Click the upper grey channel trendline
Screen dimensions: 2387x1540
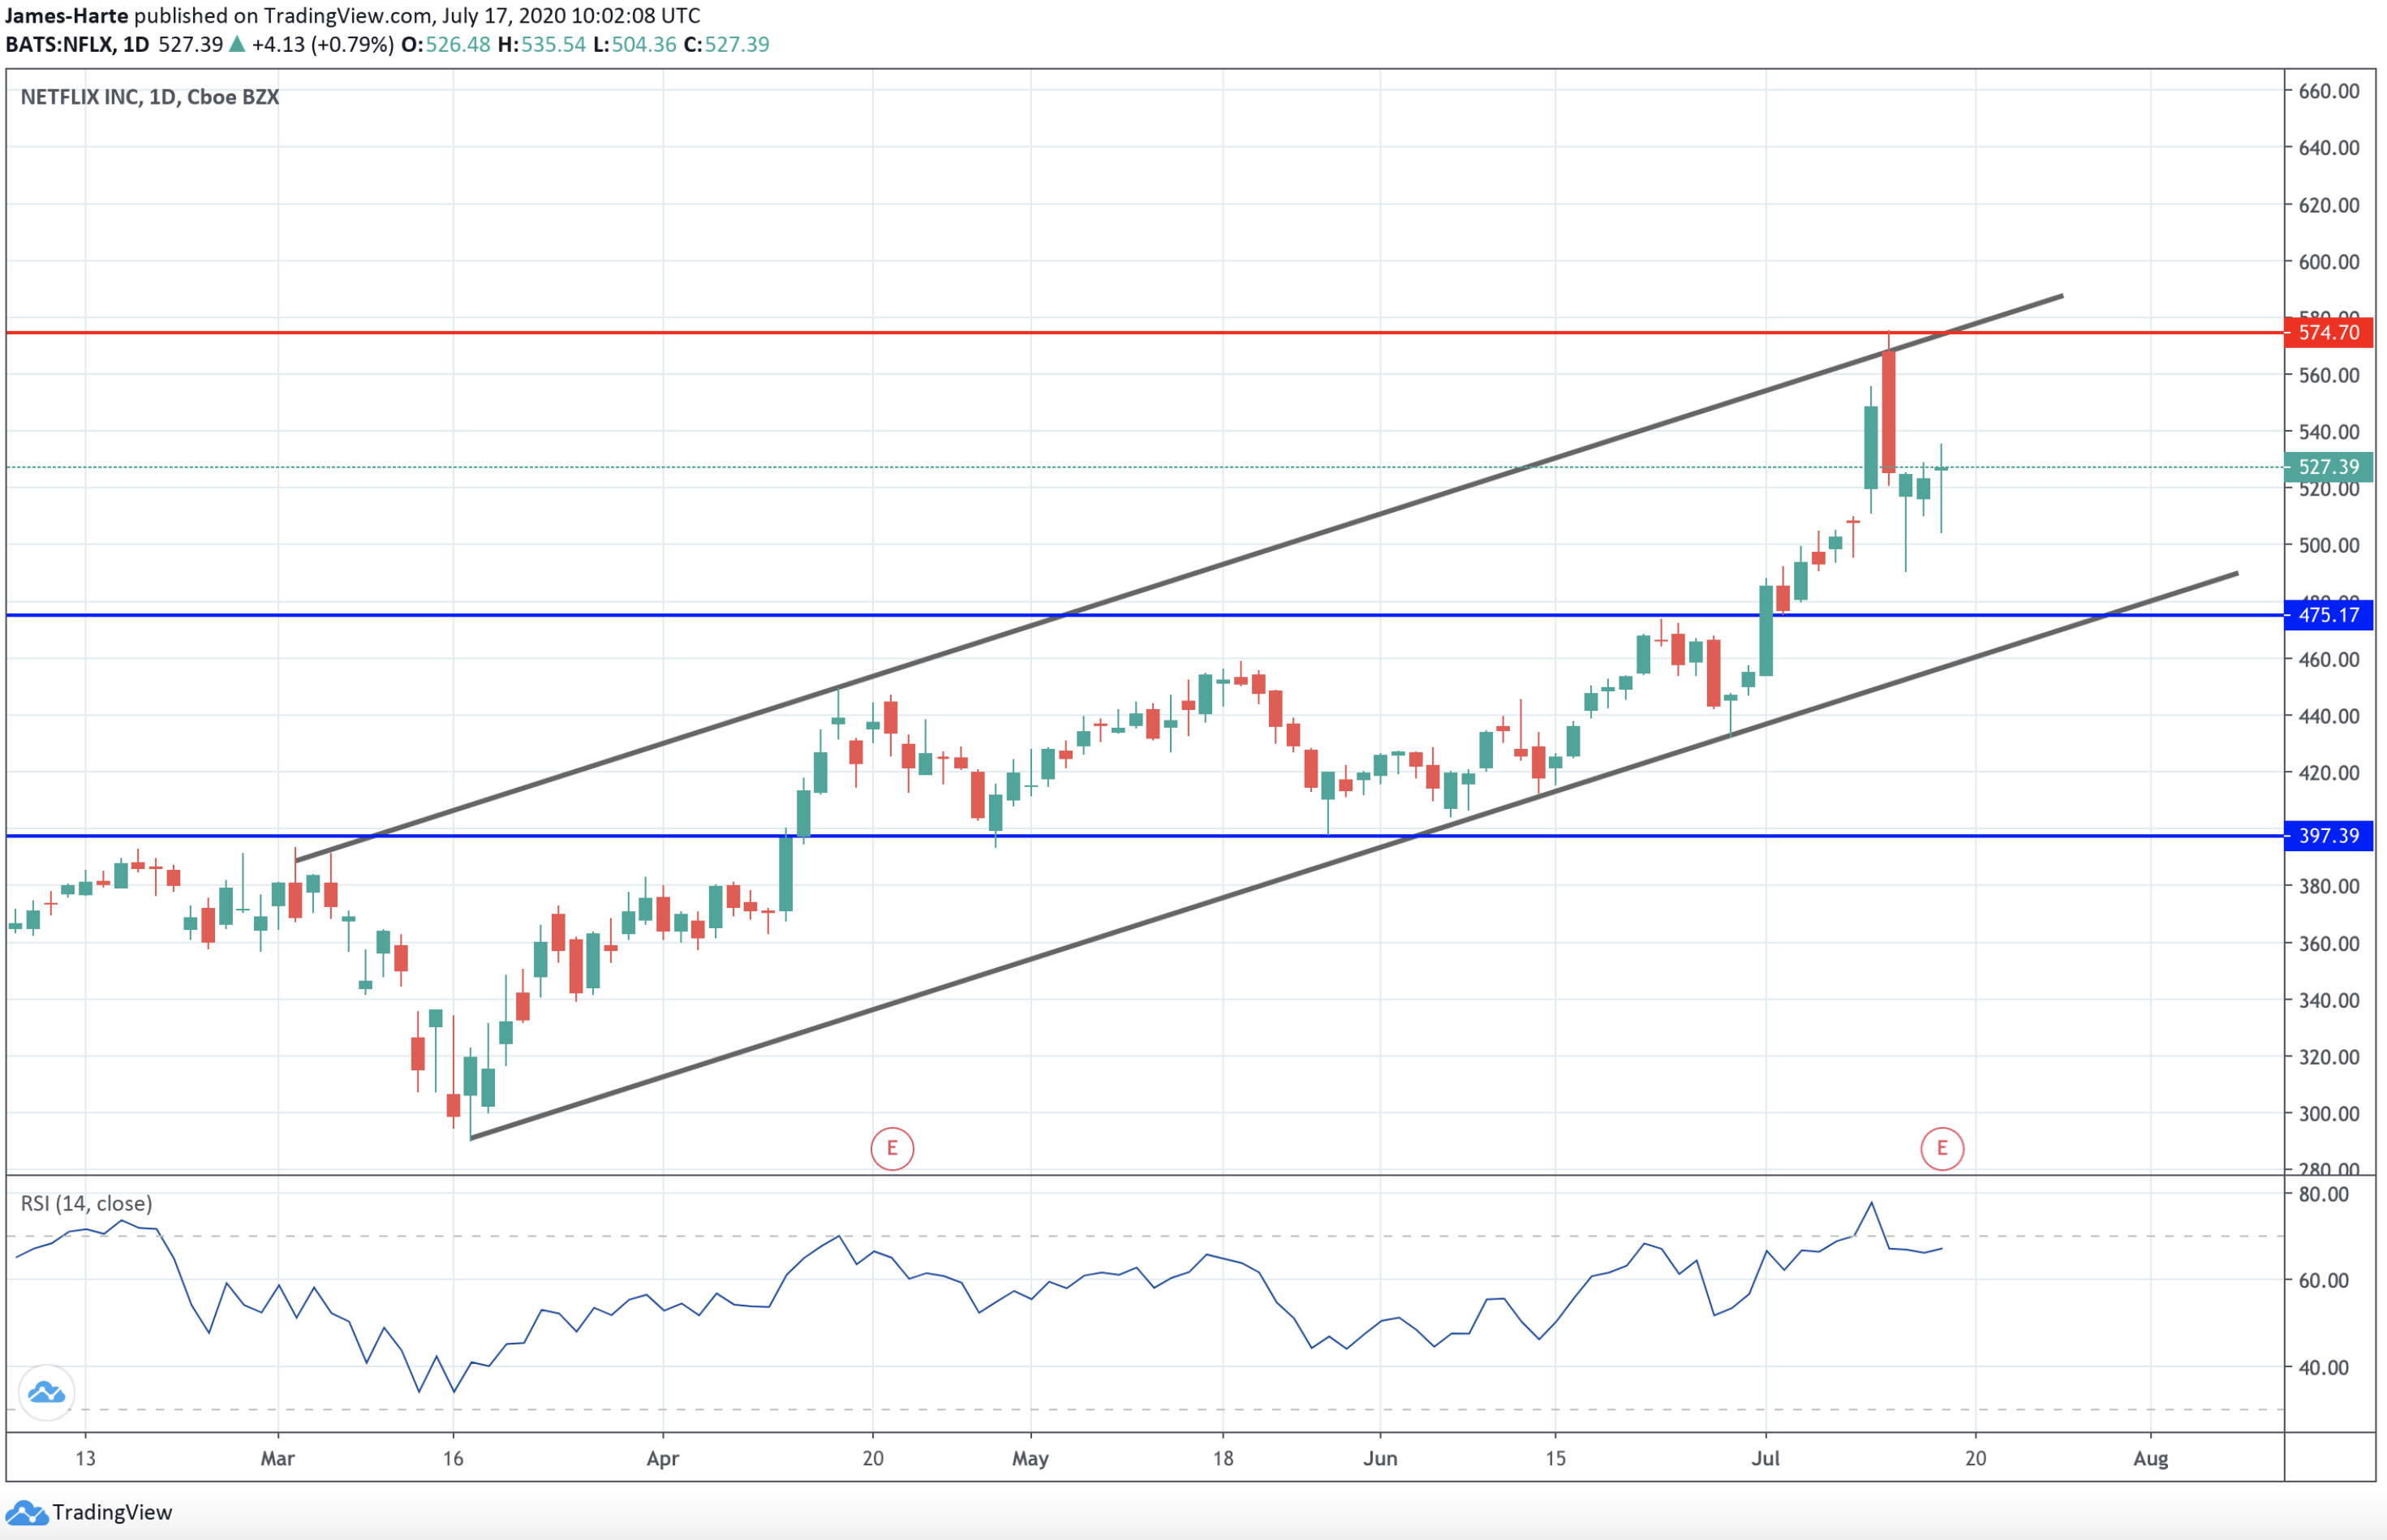[1300, 541]
